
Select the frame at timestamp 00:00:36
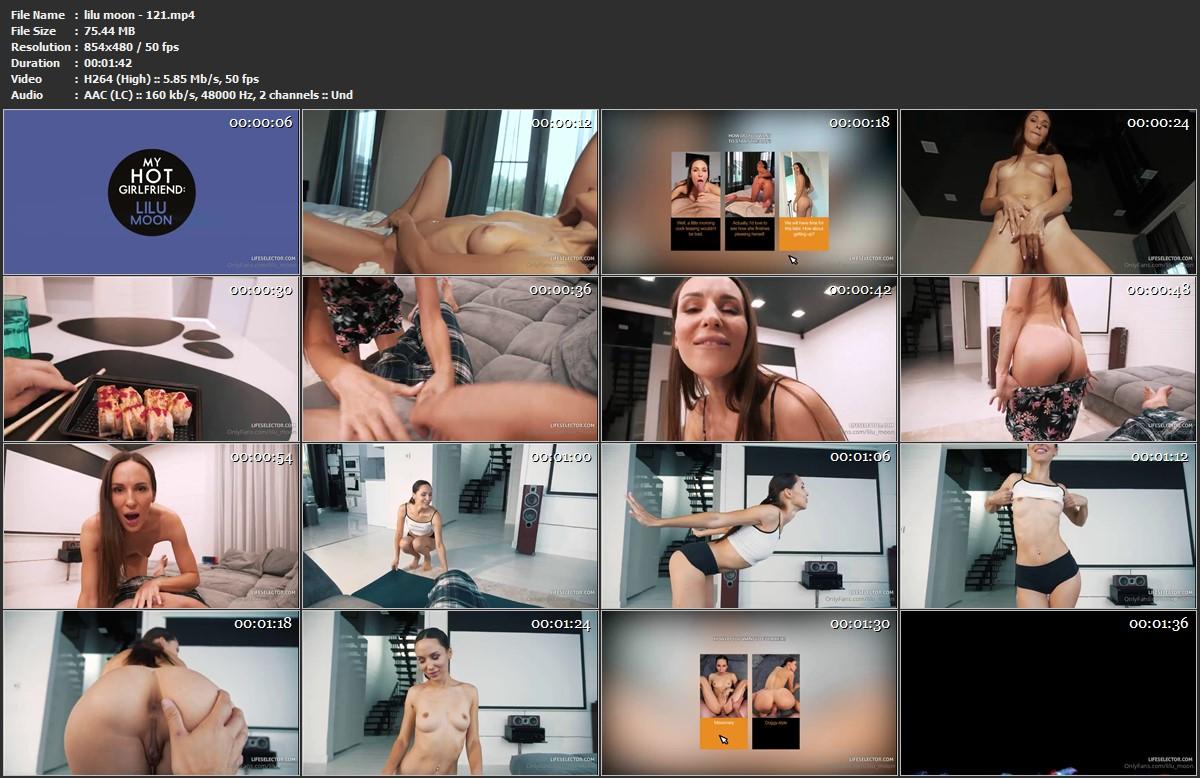[450, 359]
